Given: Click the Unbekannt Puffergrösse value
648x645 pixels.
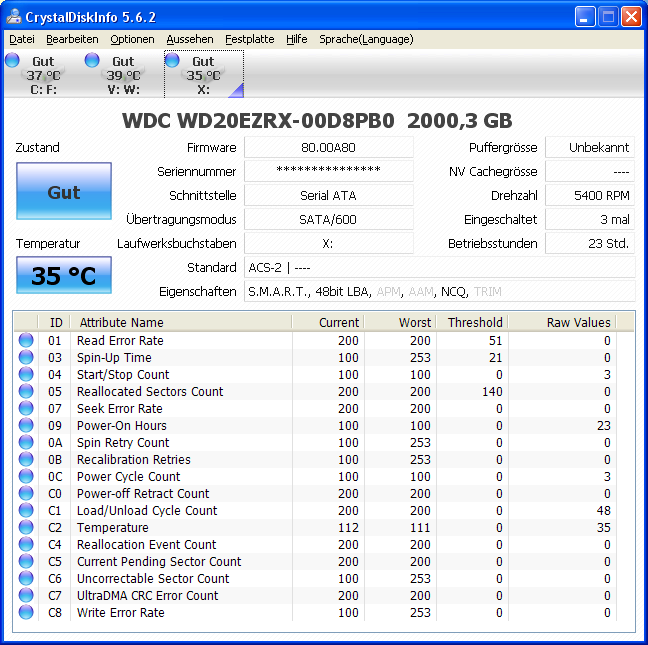Looking at the screenshot, I should pyautogui.click(x=590, y=148).
